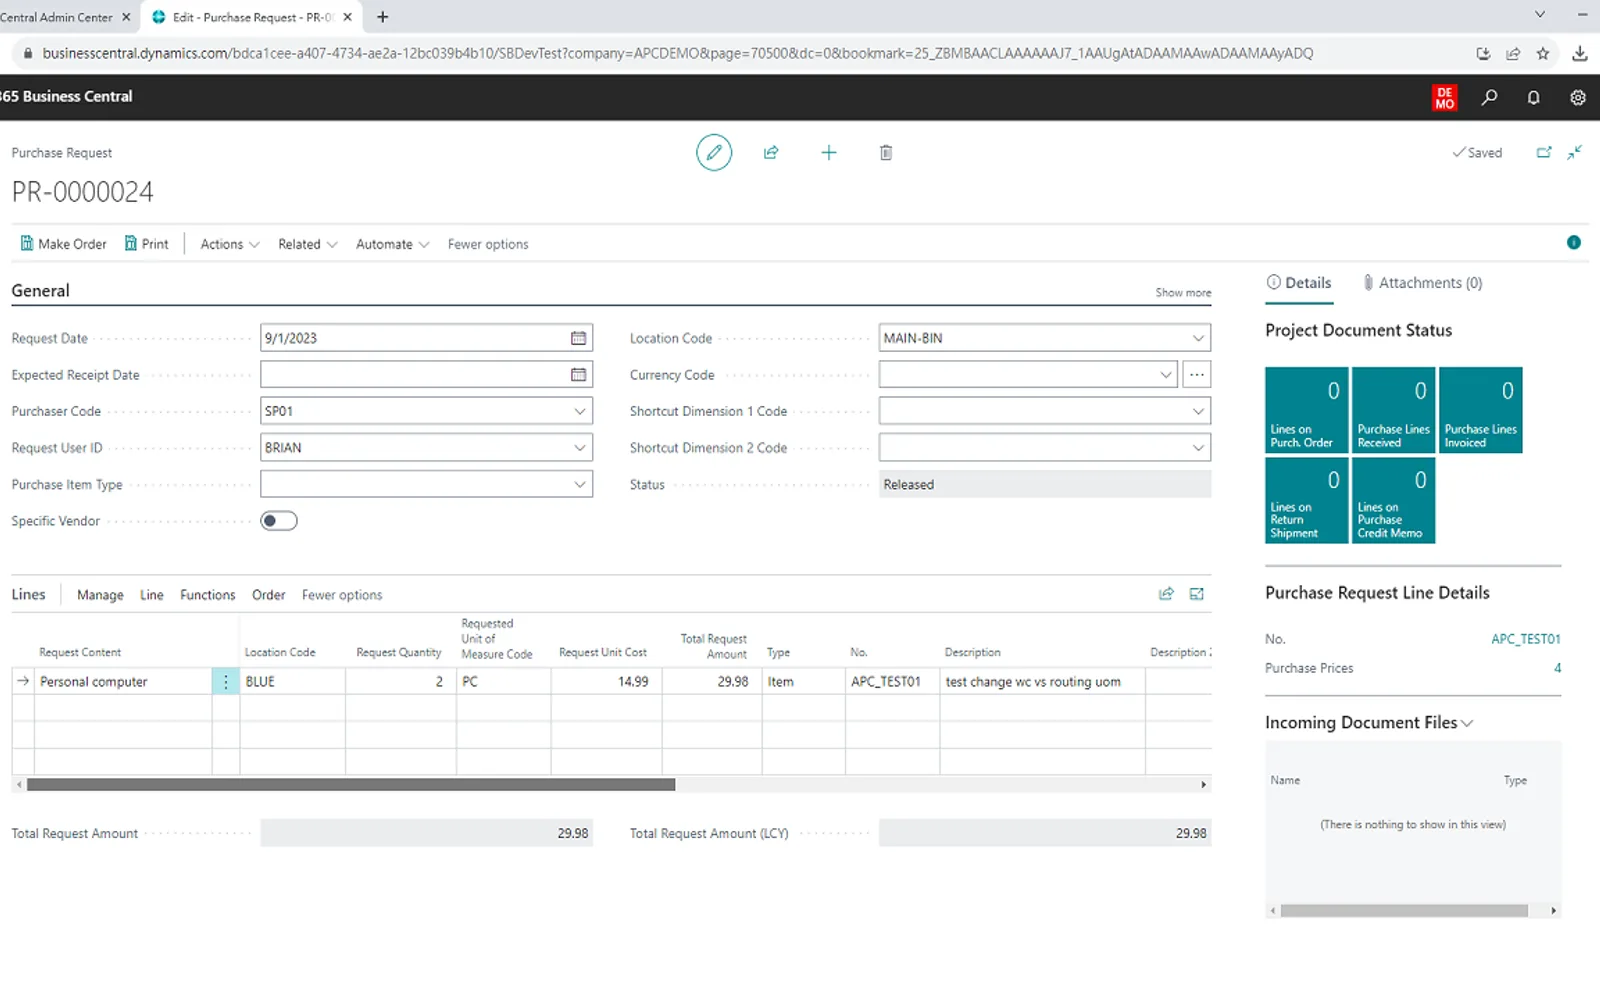The width and height of the screenshot is (1600, 1000).
Task: Click the DEMO environment badge
Action: pos(1444,97)
